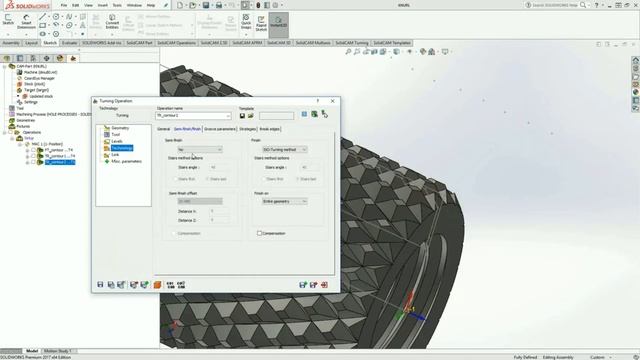Click the orange Simulate icon in dialog
Image resolution: width=640 pixels, height=360 pixels.
click(x=157, y=284)
